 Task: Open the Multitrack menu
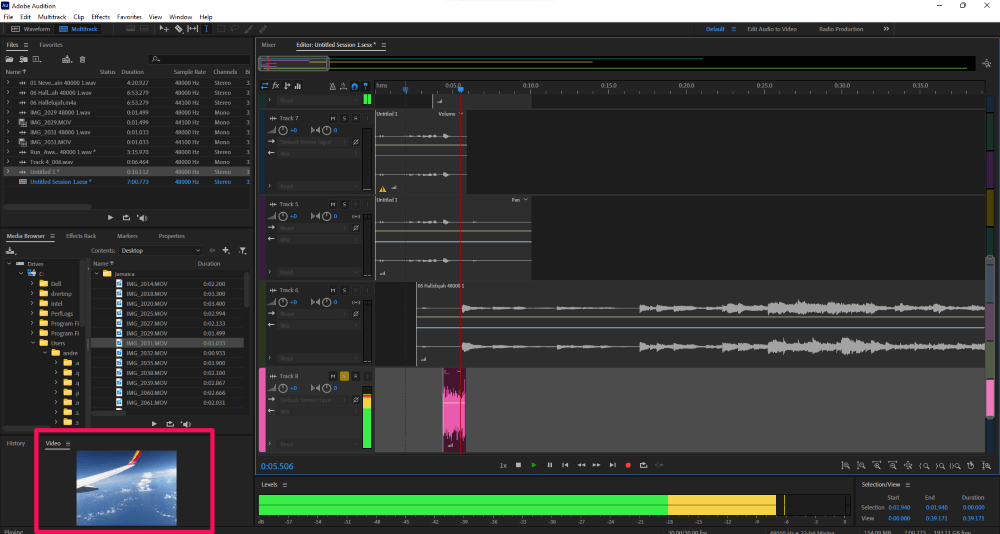pos(51,17)
